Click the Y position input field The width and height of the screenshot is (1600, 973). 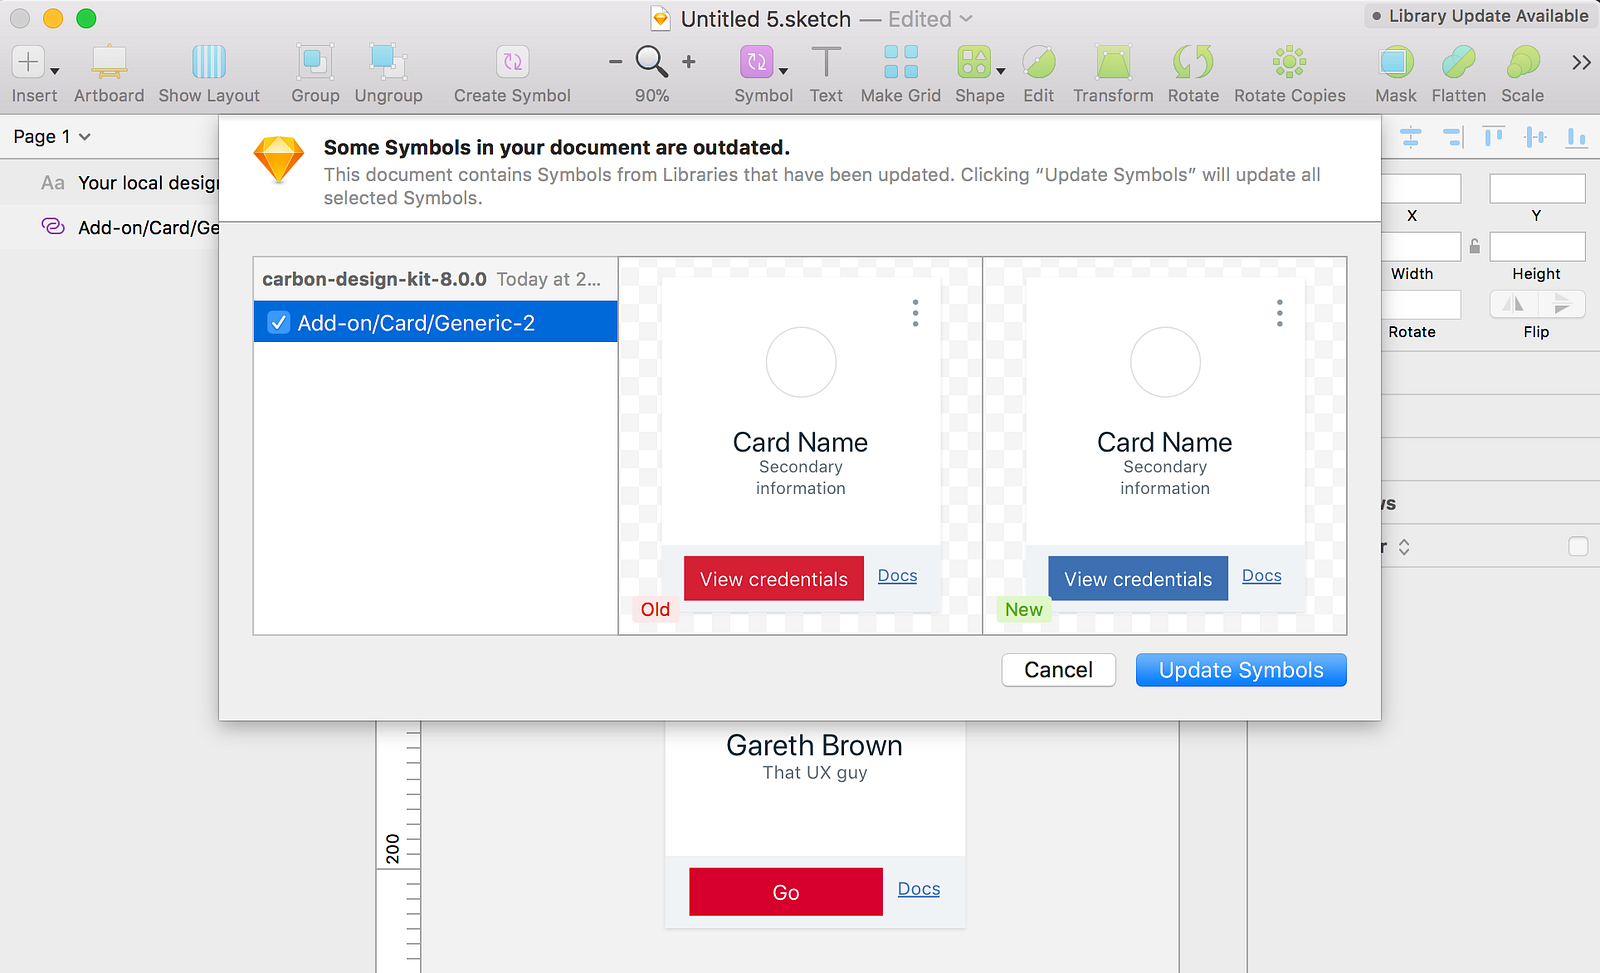pos(1537,188)
